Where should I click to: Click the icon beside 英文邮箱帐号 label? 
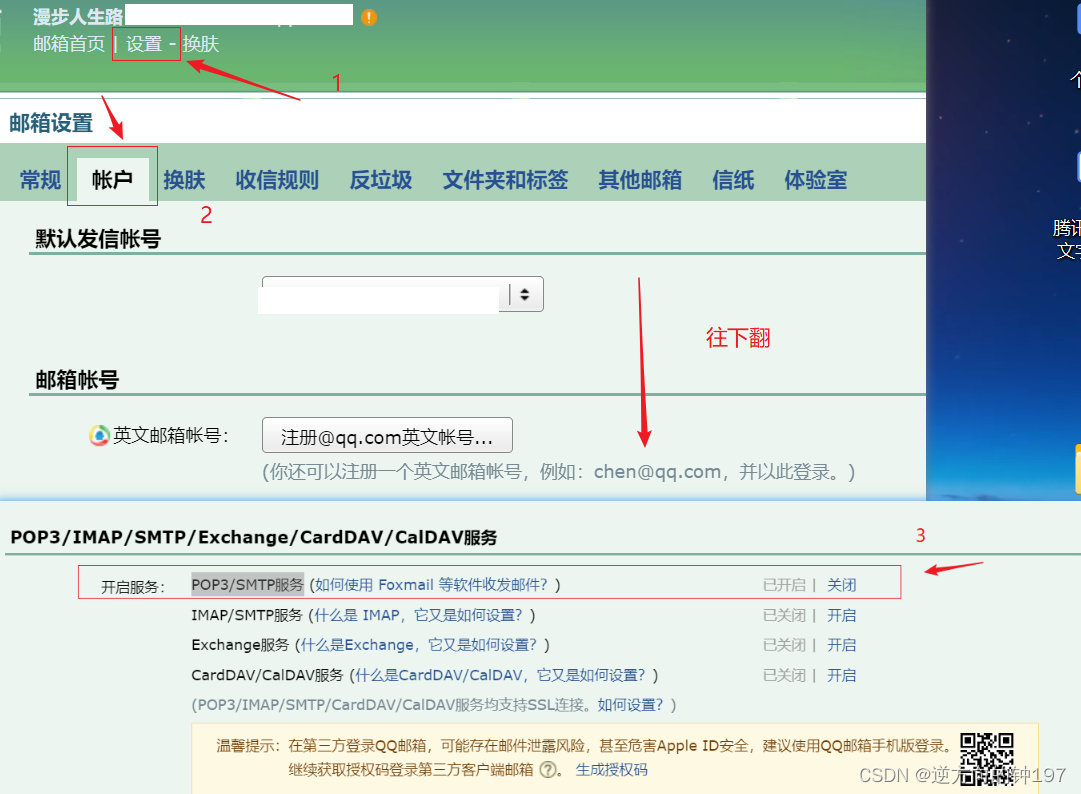(99, 436)
